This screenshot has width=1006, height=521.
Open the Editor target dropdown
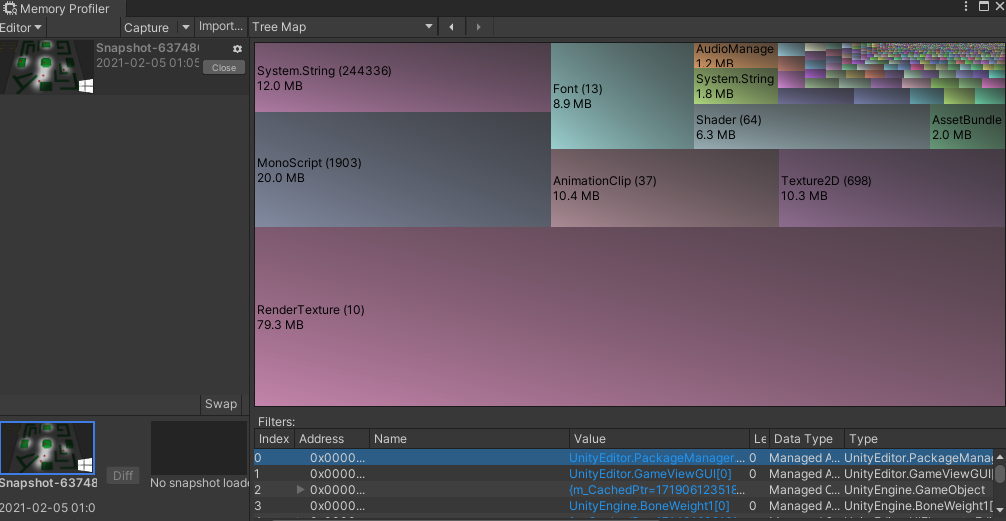pyautogui.click(x=22, y=28)
